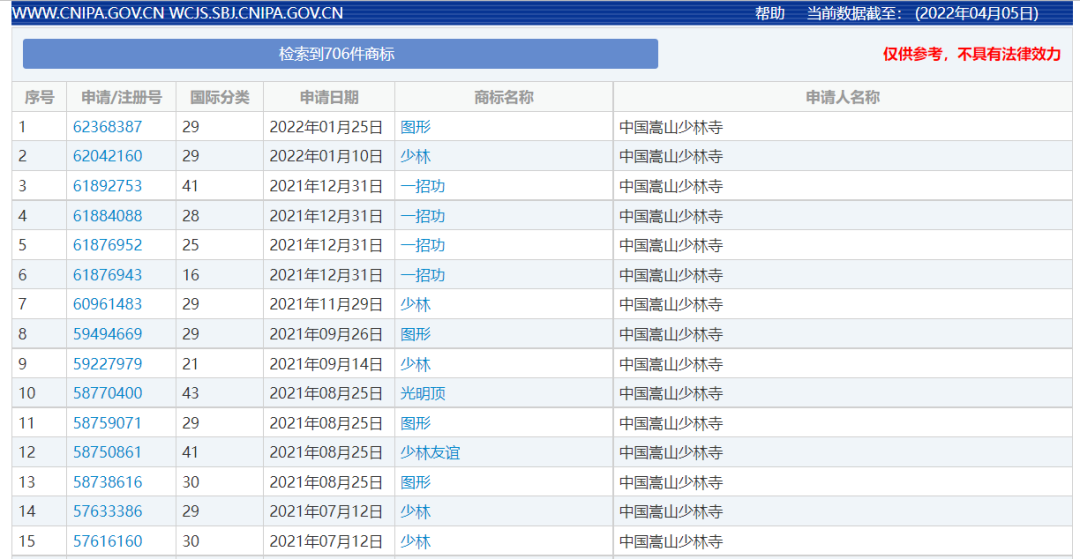Open 少林 trademark in row 7
This screenshot has height=559, width=1080.
point(415,304)
